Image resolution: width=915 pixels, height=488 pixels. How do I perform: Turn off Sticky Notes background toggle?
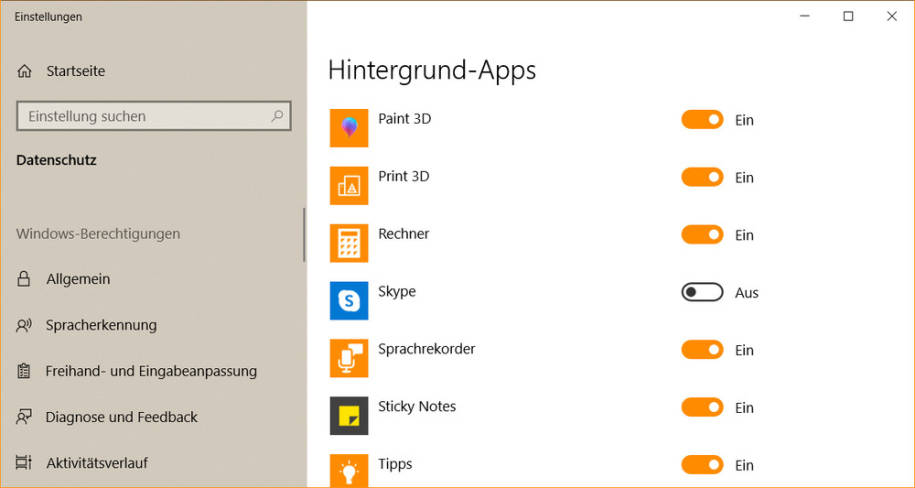point(702,407)
